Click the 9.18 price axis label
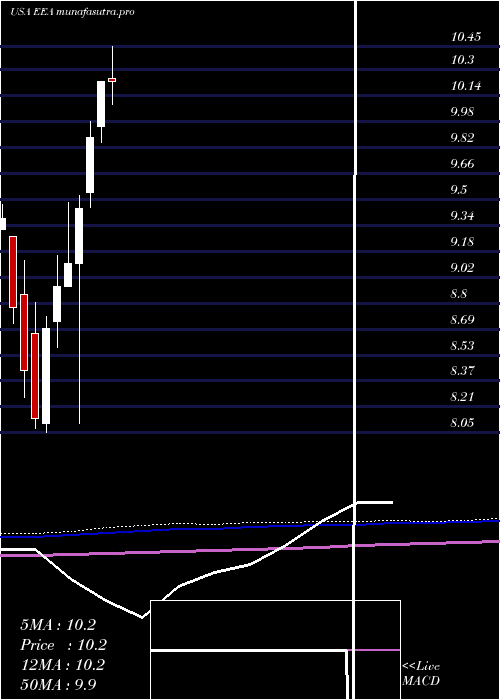500x700 pixels. point(462,242)
